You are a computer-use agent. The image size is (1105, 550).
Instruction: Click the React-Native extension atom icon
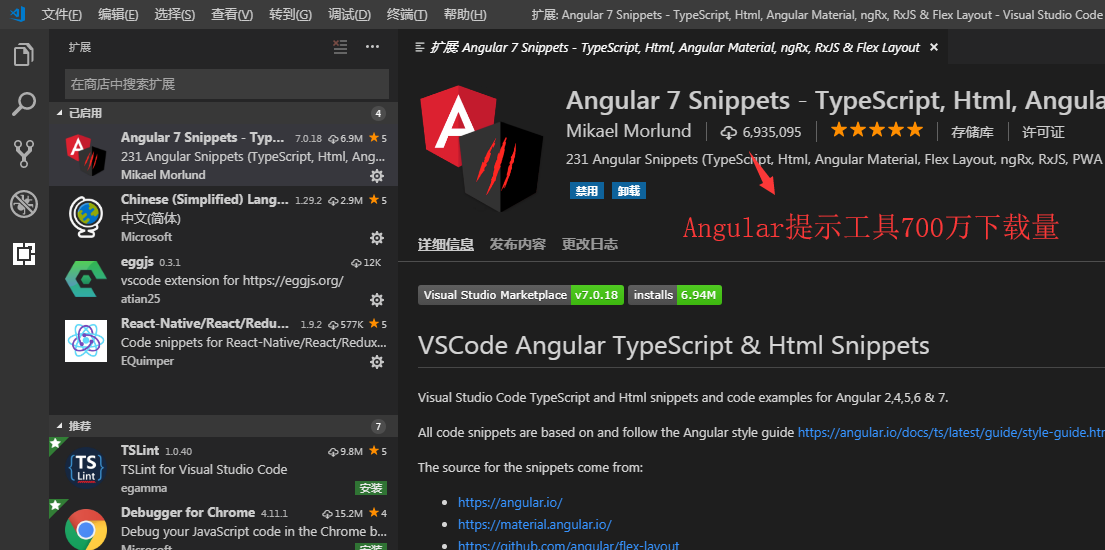(x=86, y=341)
